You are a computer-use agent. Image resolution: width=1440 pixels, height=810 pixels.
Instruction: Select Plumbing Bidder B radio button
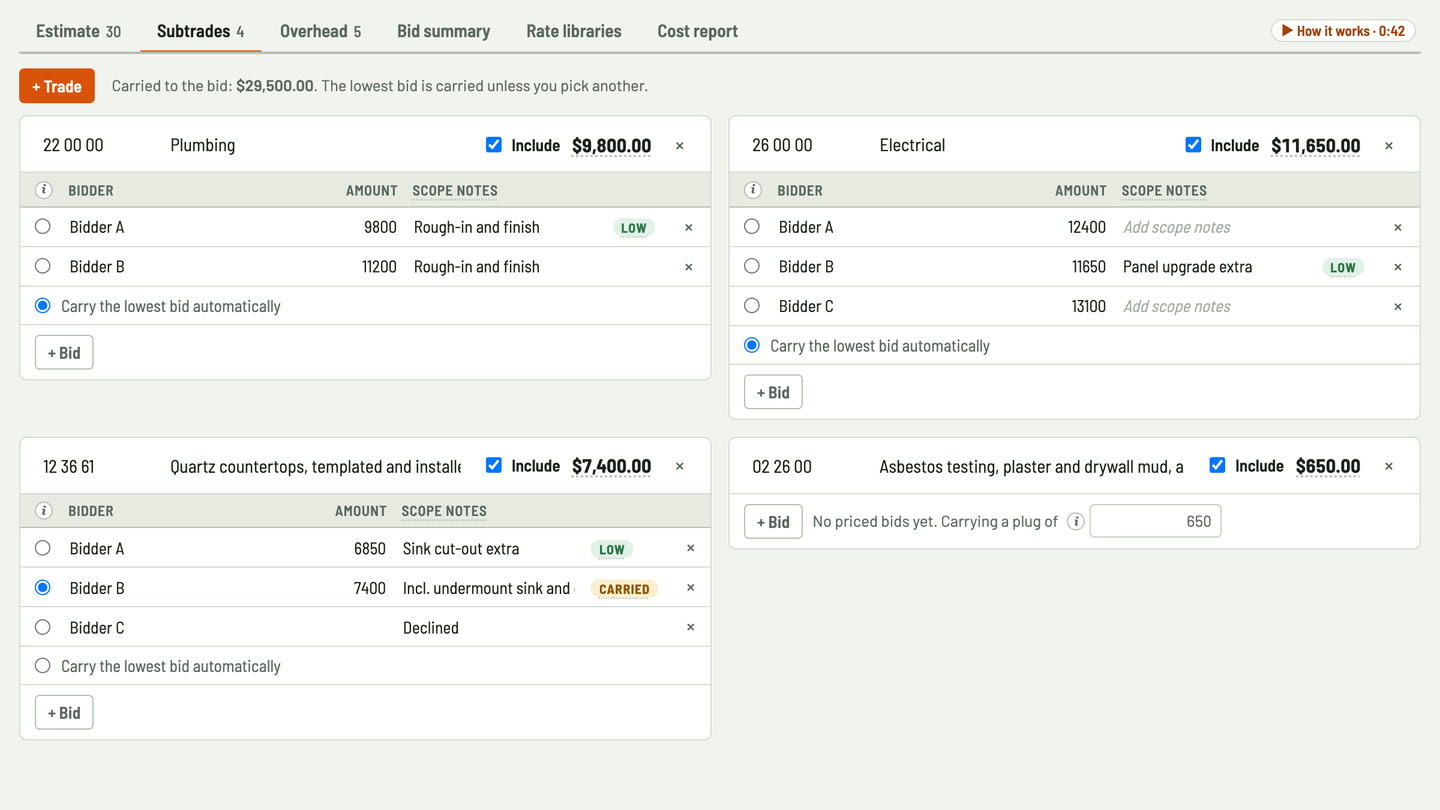(42, 266)
